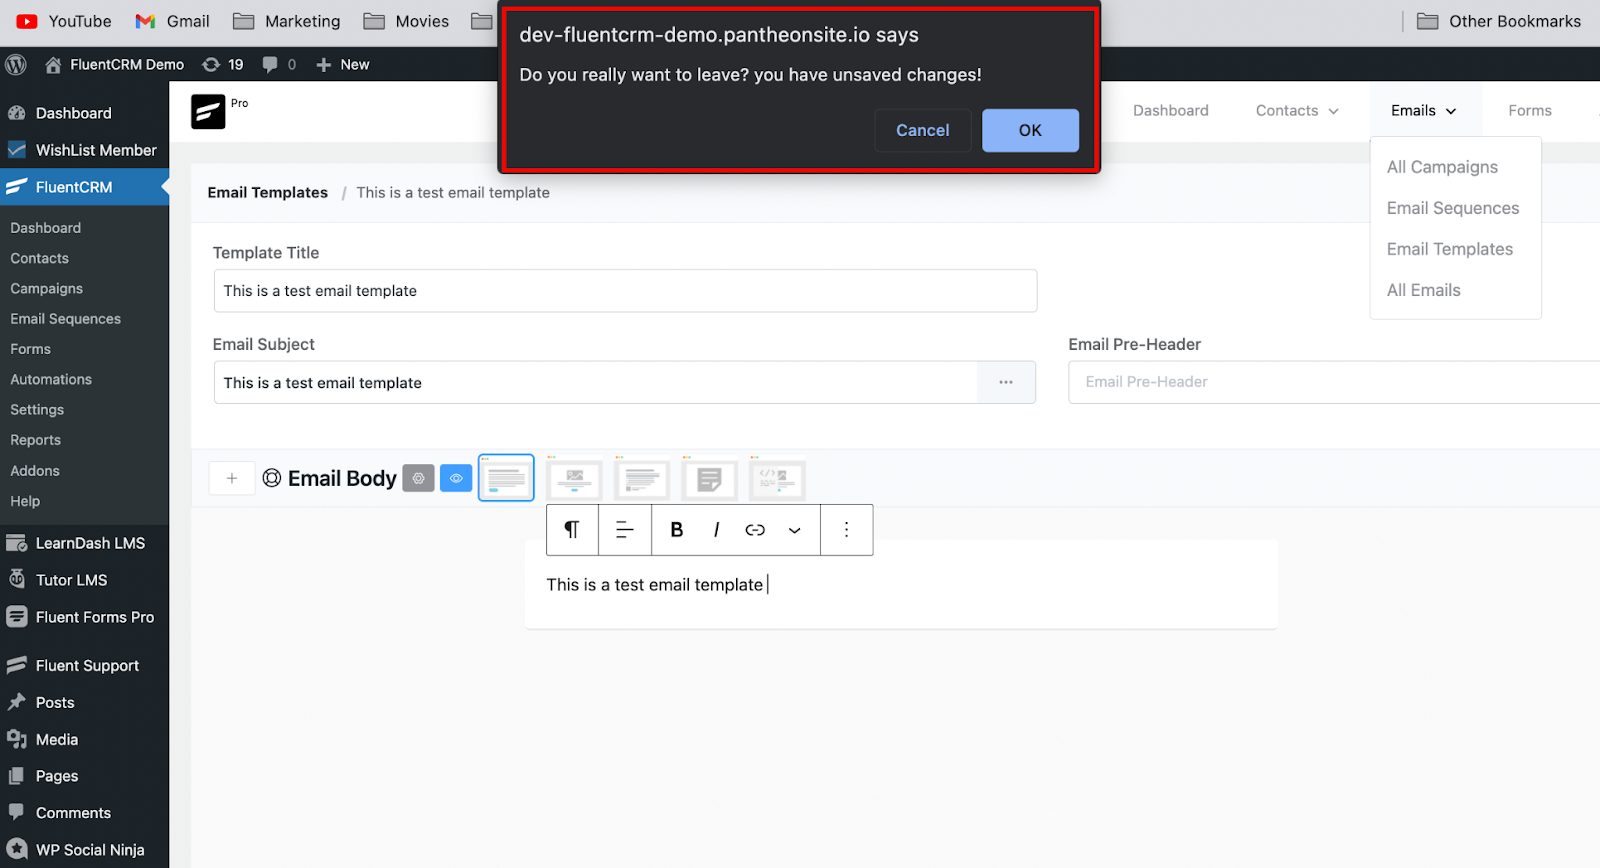Open the WordPress logo menu
Screen dimensions: 1600x868
click(x=16, y=64)
